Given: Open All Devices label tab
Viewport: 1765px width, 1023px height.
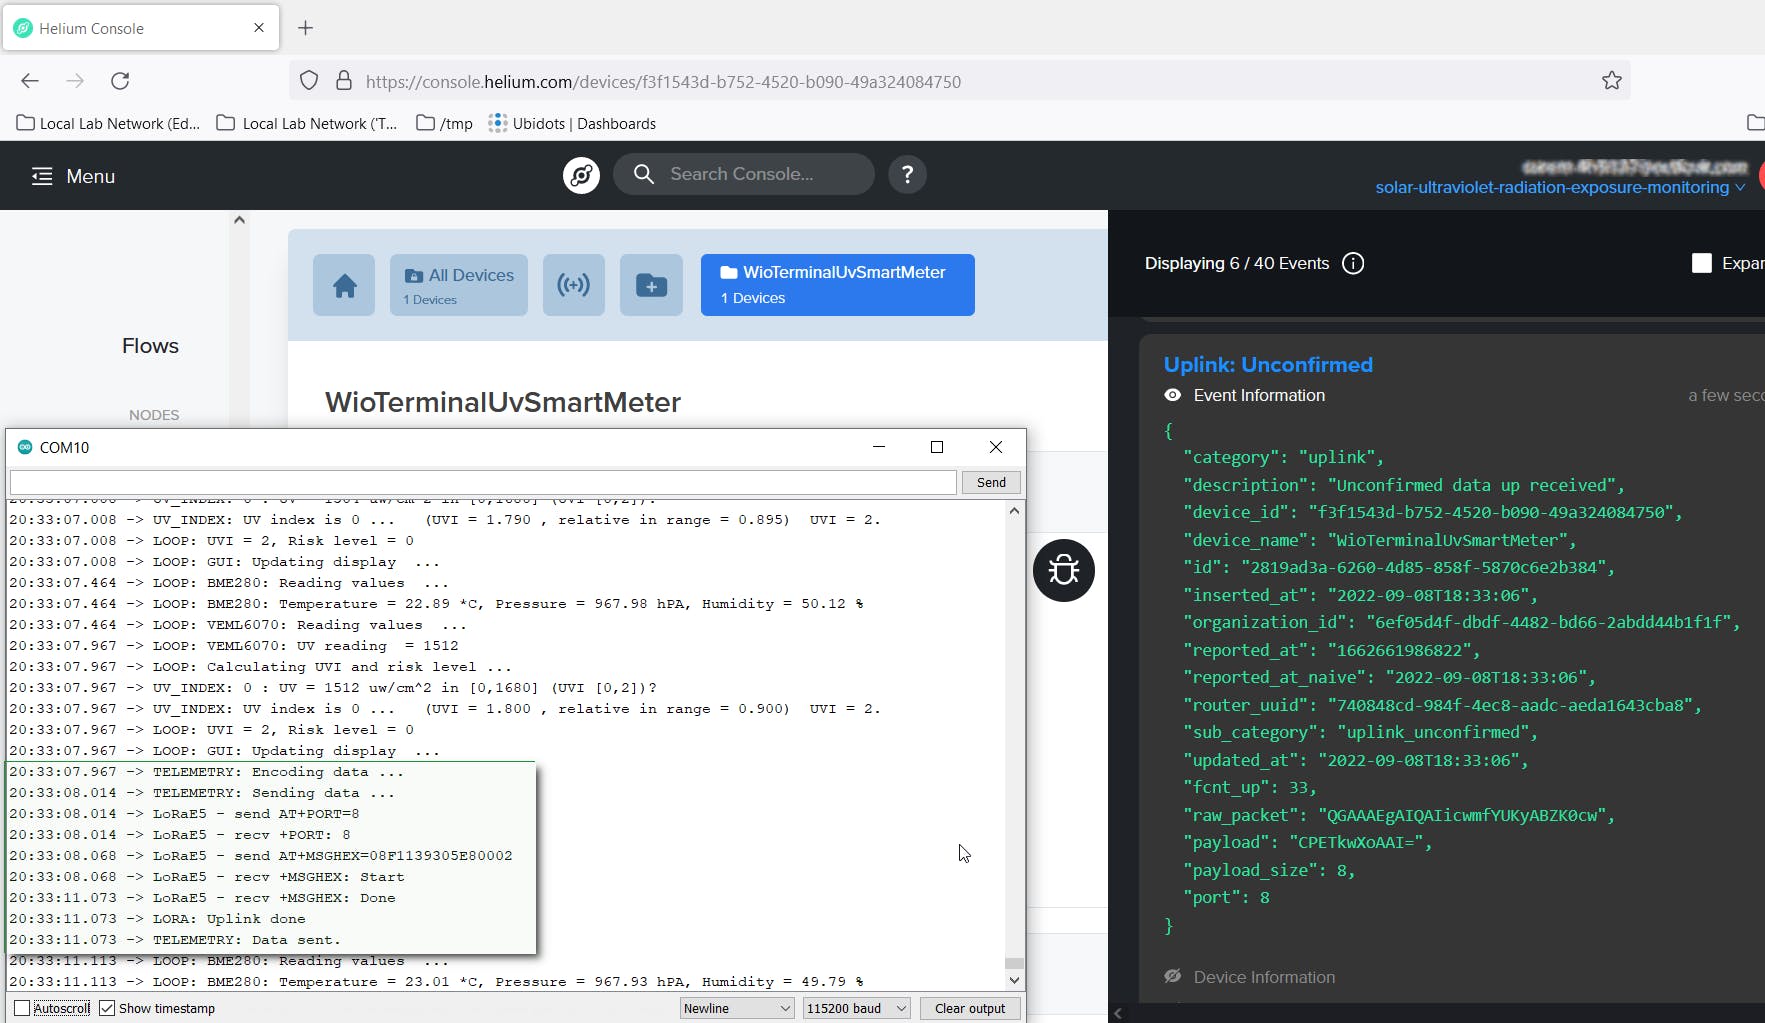Looking at the screenshot, I should (x=459, y=285).
